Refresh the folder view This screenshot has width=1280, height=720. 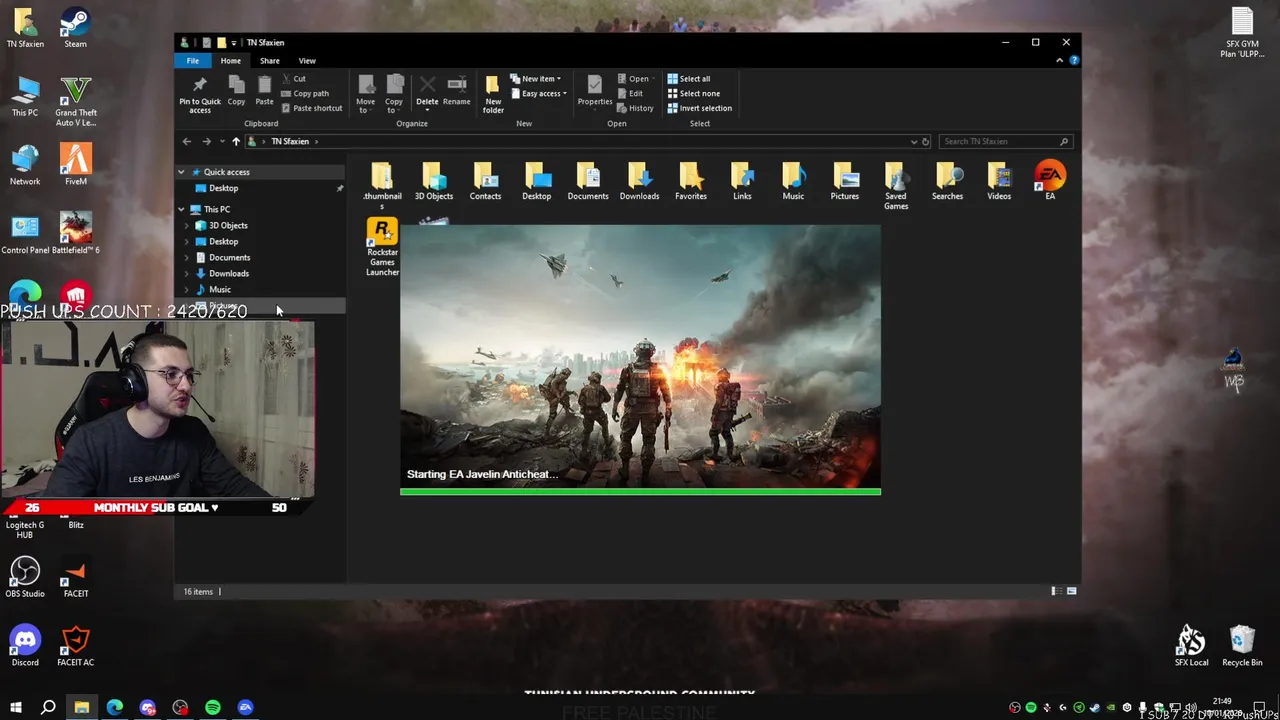(926, 141)
